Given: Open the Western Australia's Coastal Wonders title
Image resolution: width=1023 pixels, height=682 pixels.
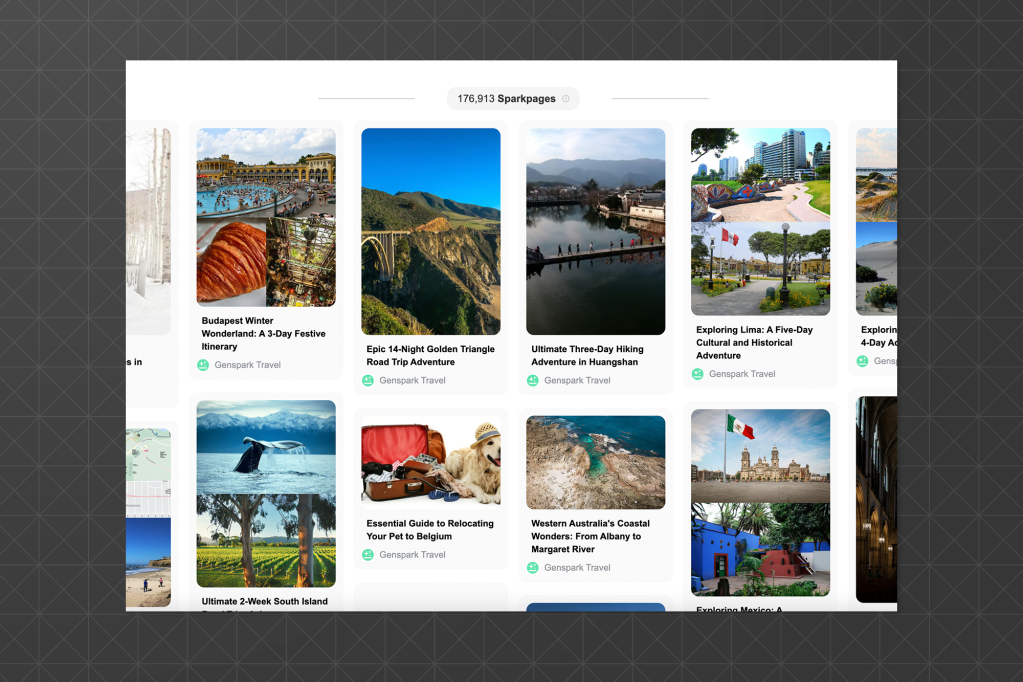Looking at the screenshot, I should pos(590,536).
